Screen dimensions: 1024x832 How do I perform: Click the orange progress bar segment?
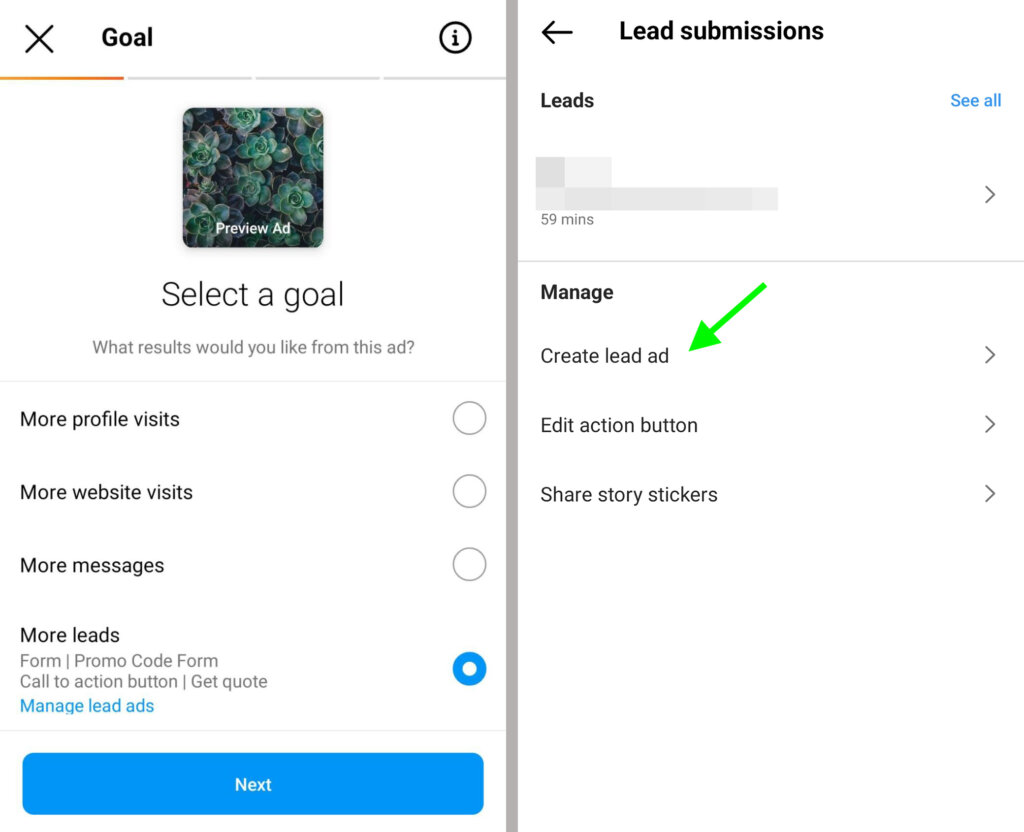click(x=60, y=75)
